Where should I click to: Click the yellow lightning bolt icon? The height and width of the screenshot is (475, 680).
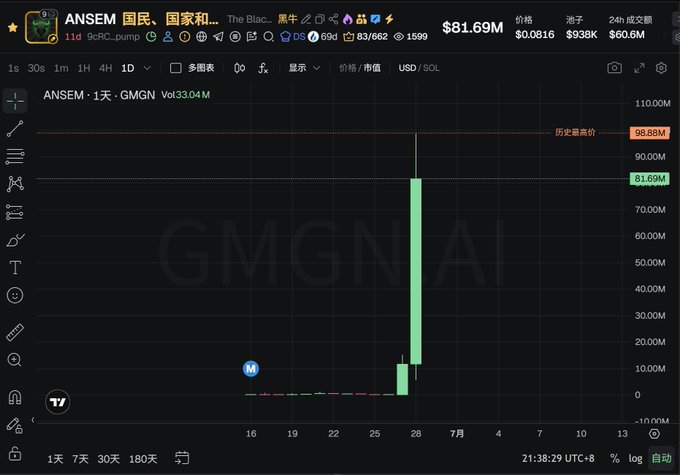pos(389,19)
